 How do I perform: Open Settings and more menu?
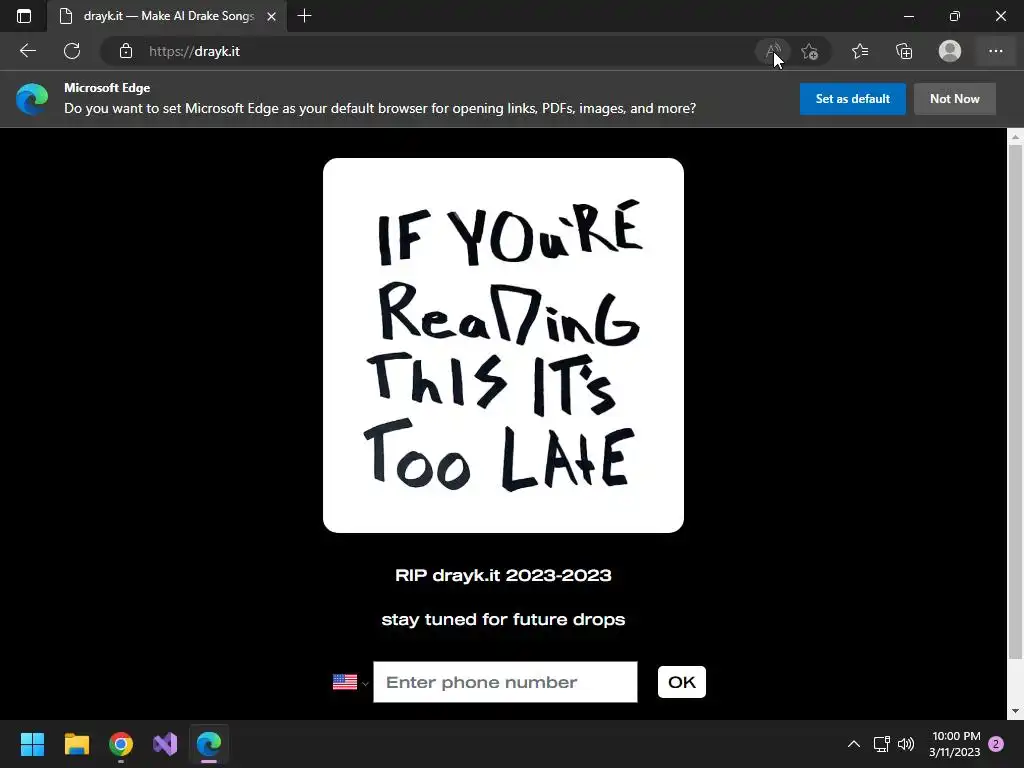coord(995,51)
